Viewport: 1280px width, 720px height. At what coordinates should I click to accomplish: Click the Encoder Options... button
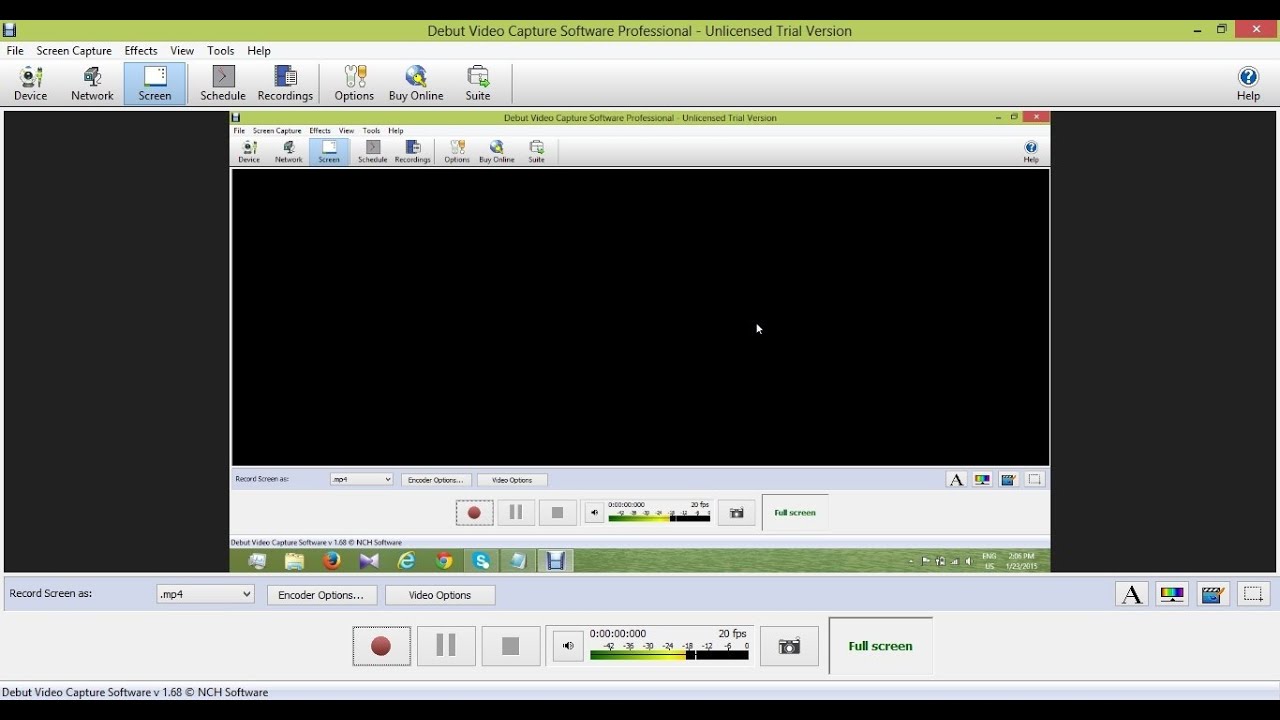[321, 595]
